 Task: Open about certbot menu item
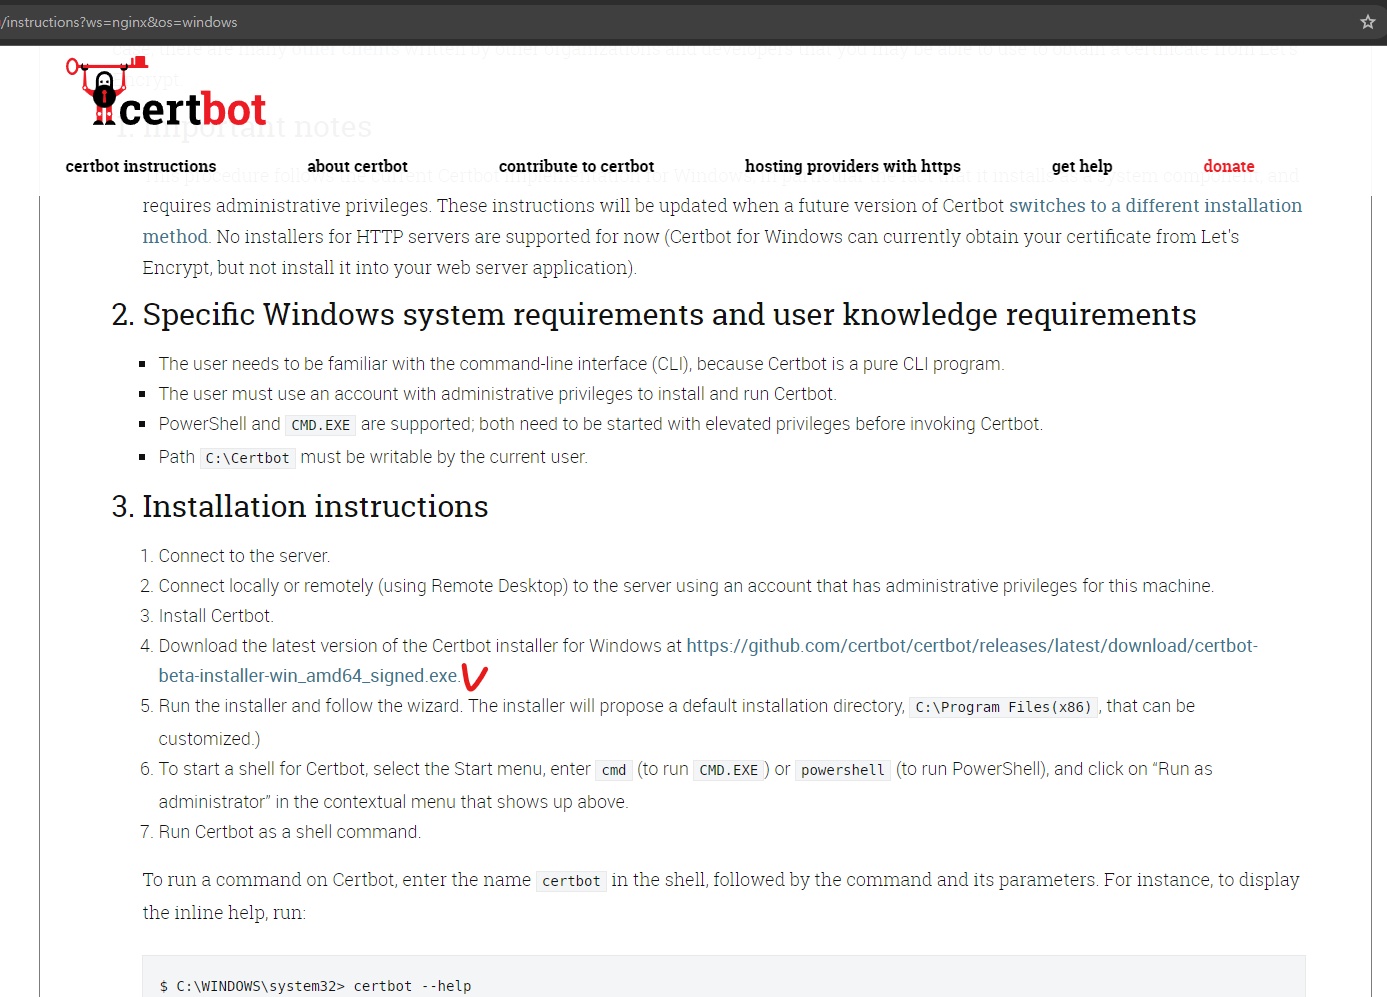coord(358,166)
